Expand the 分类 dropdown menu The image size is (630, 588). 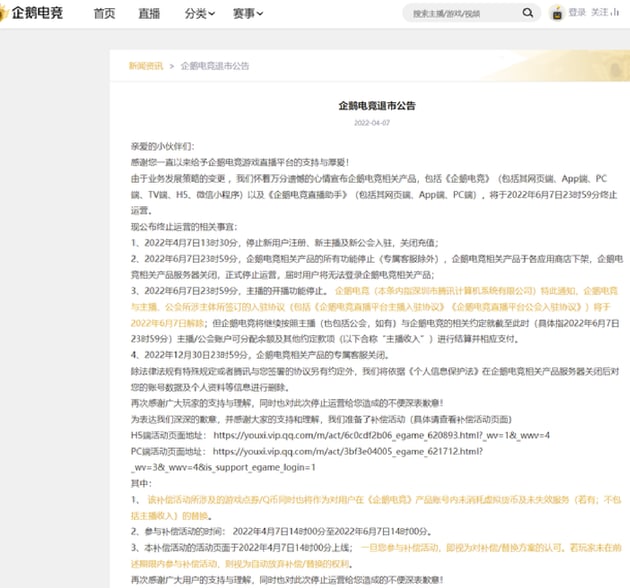(x=200, y=14)
